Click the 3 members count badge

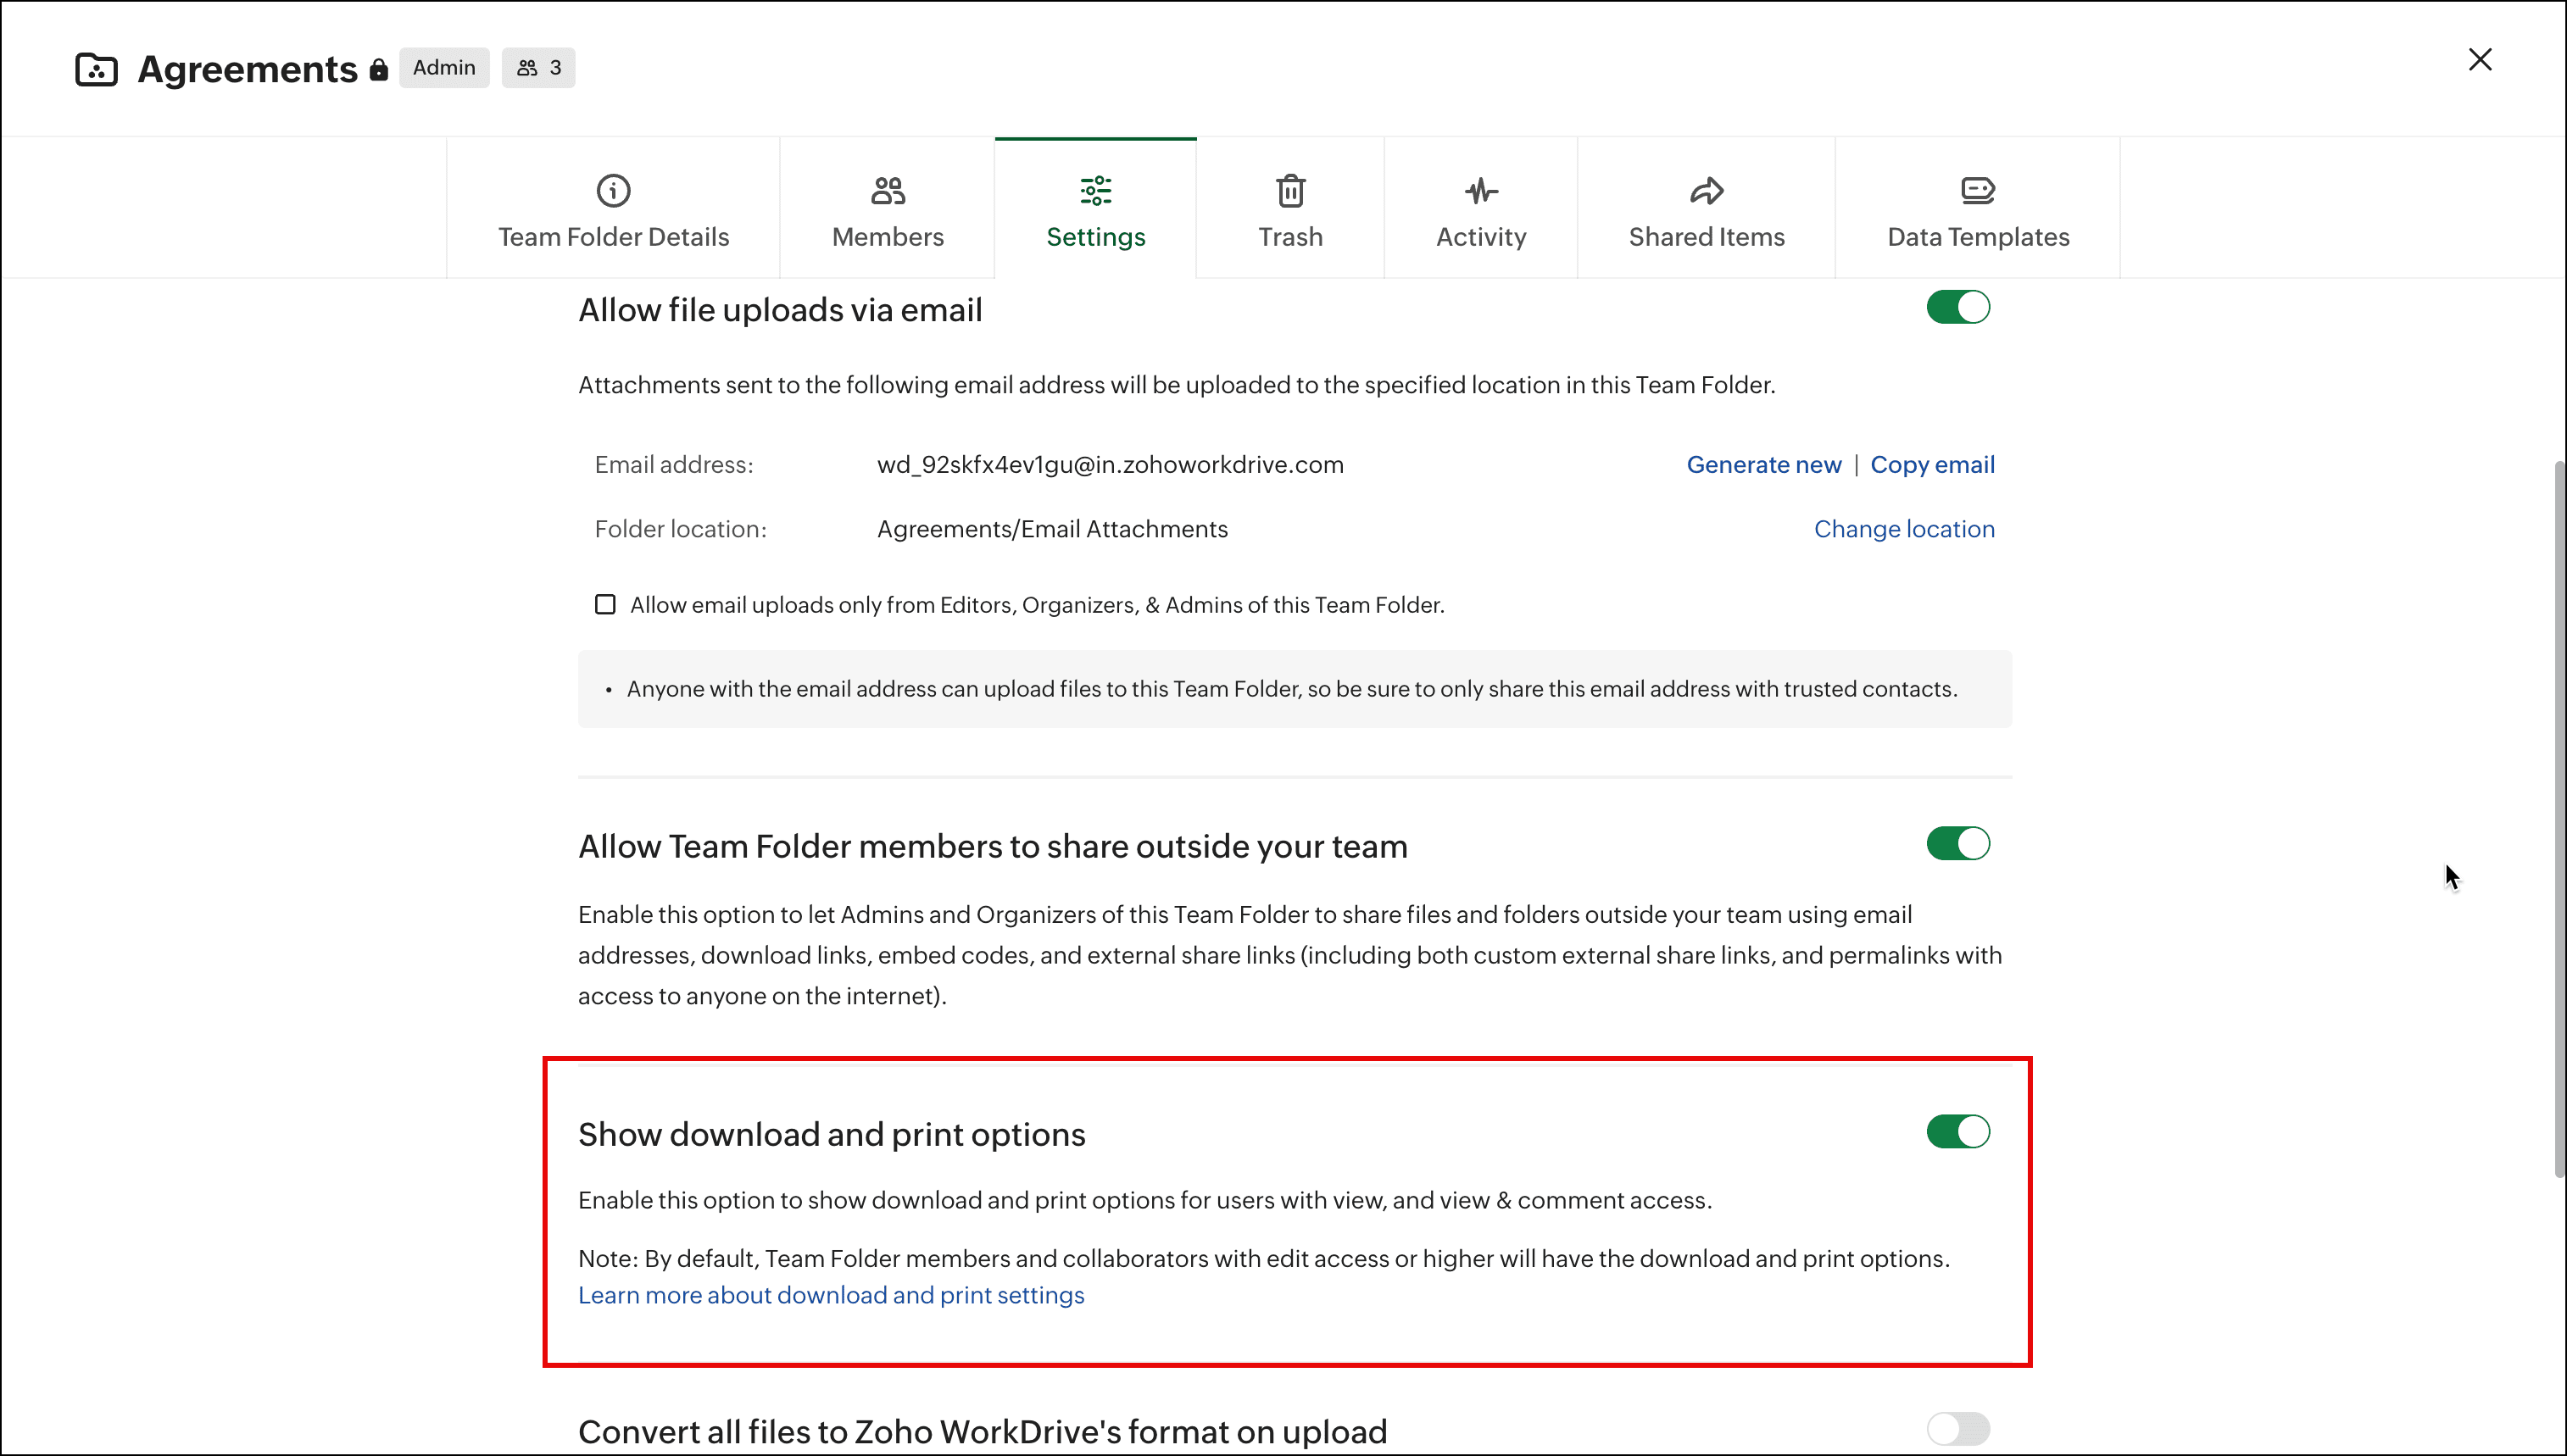(538, 68)
